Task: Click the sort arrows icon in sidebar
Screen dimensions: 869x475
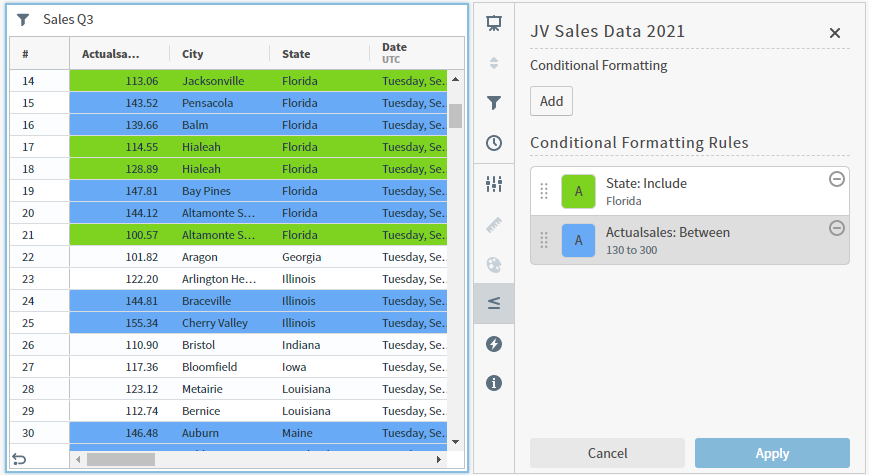Action: tap(494, 63)
